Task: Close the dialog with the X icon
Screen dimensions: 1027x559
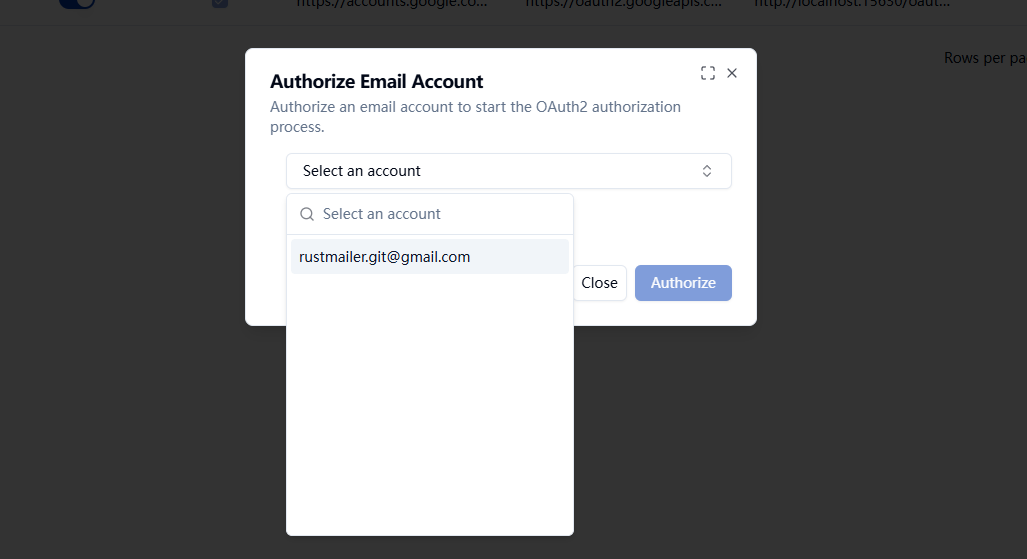Action: (x=732, y=73)
